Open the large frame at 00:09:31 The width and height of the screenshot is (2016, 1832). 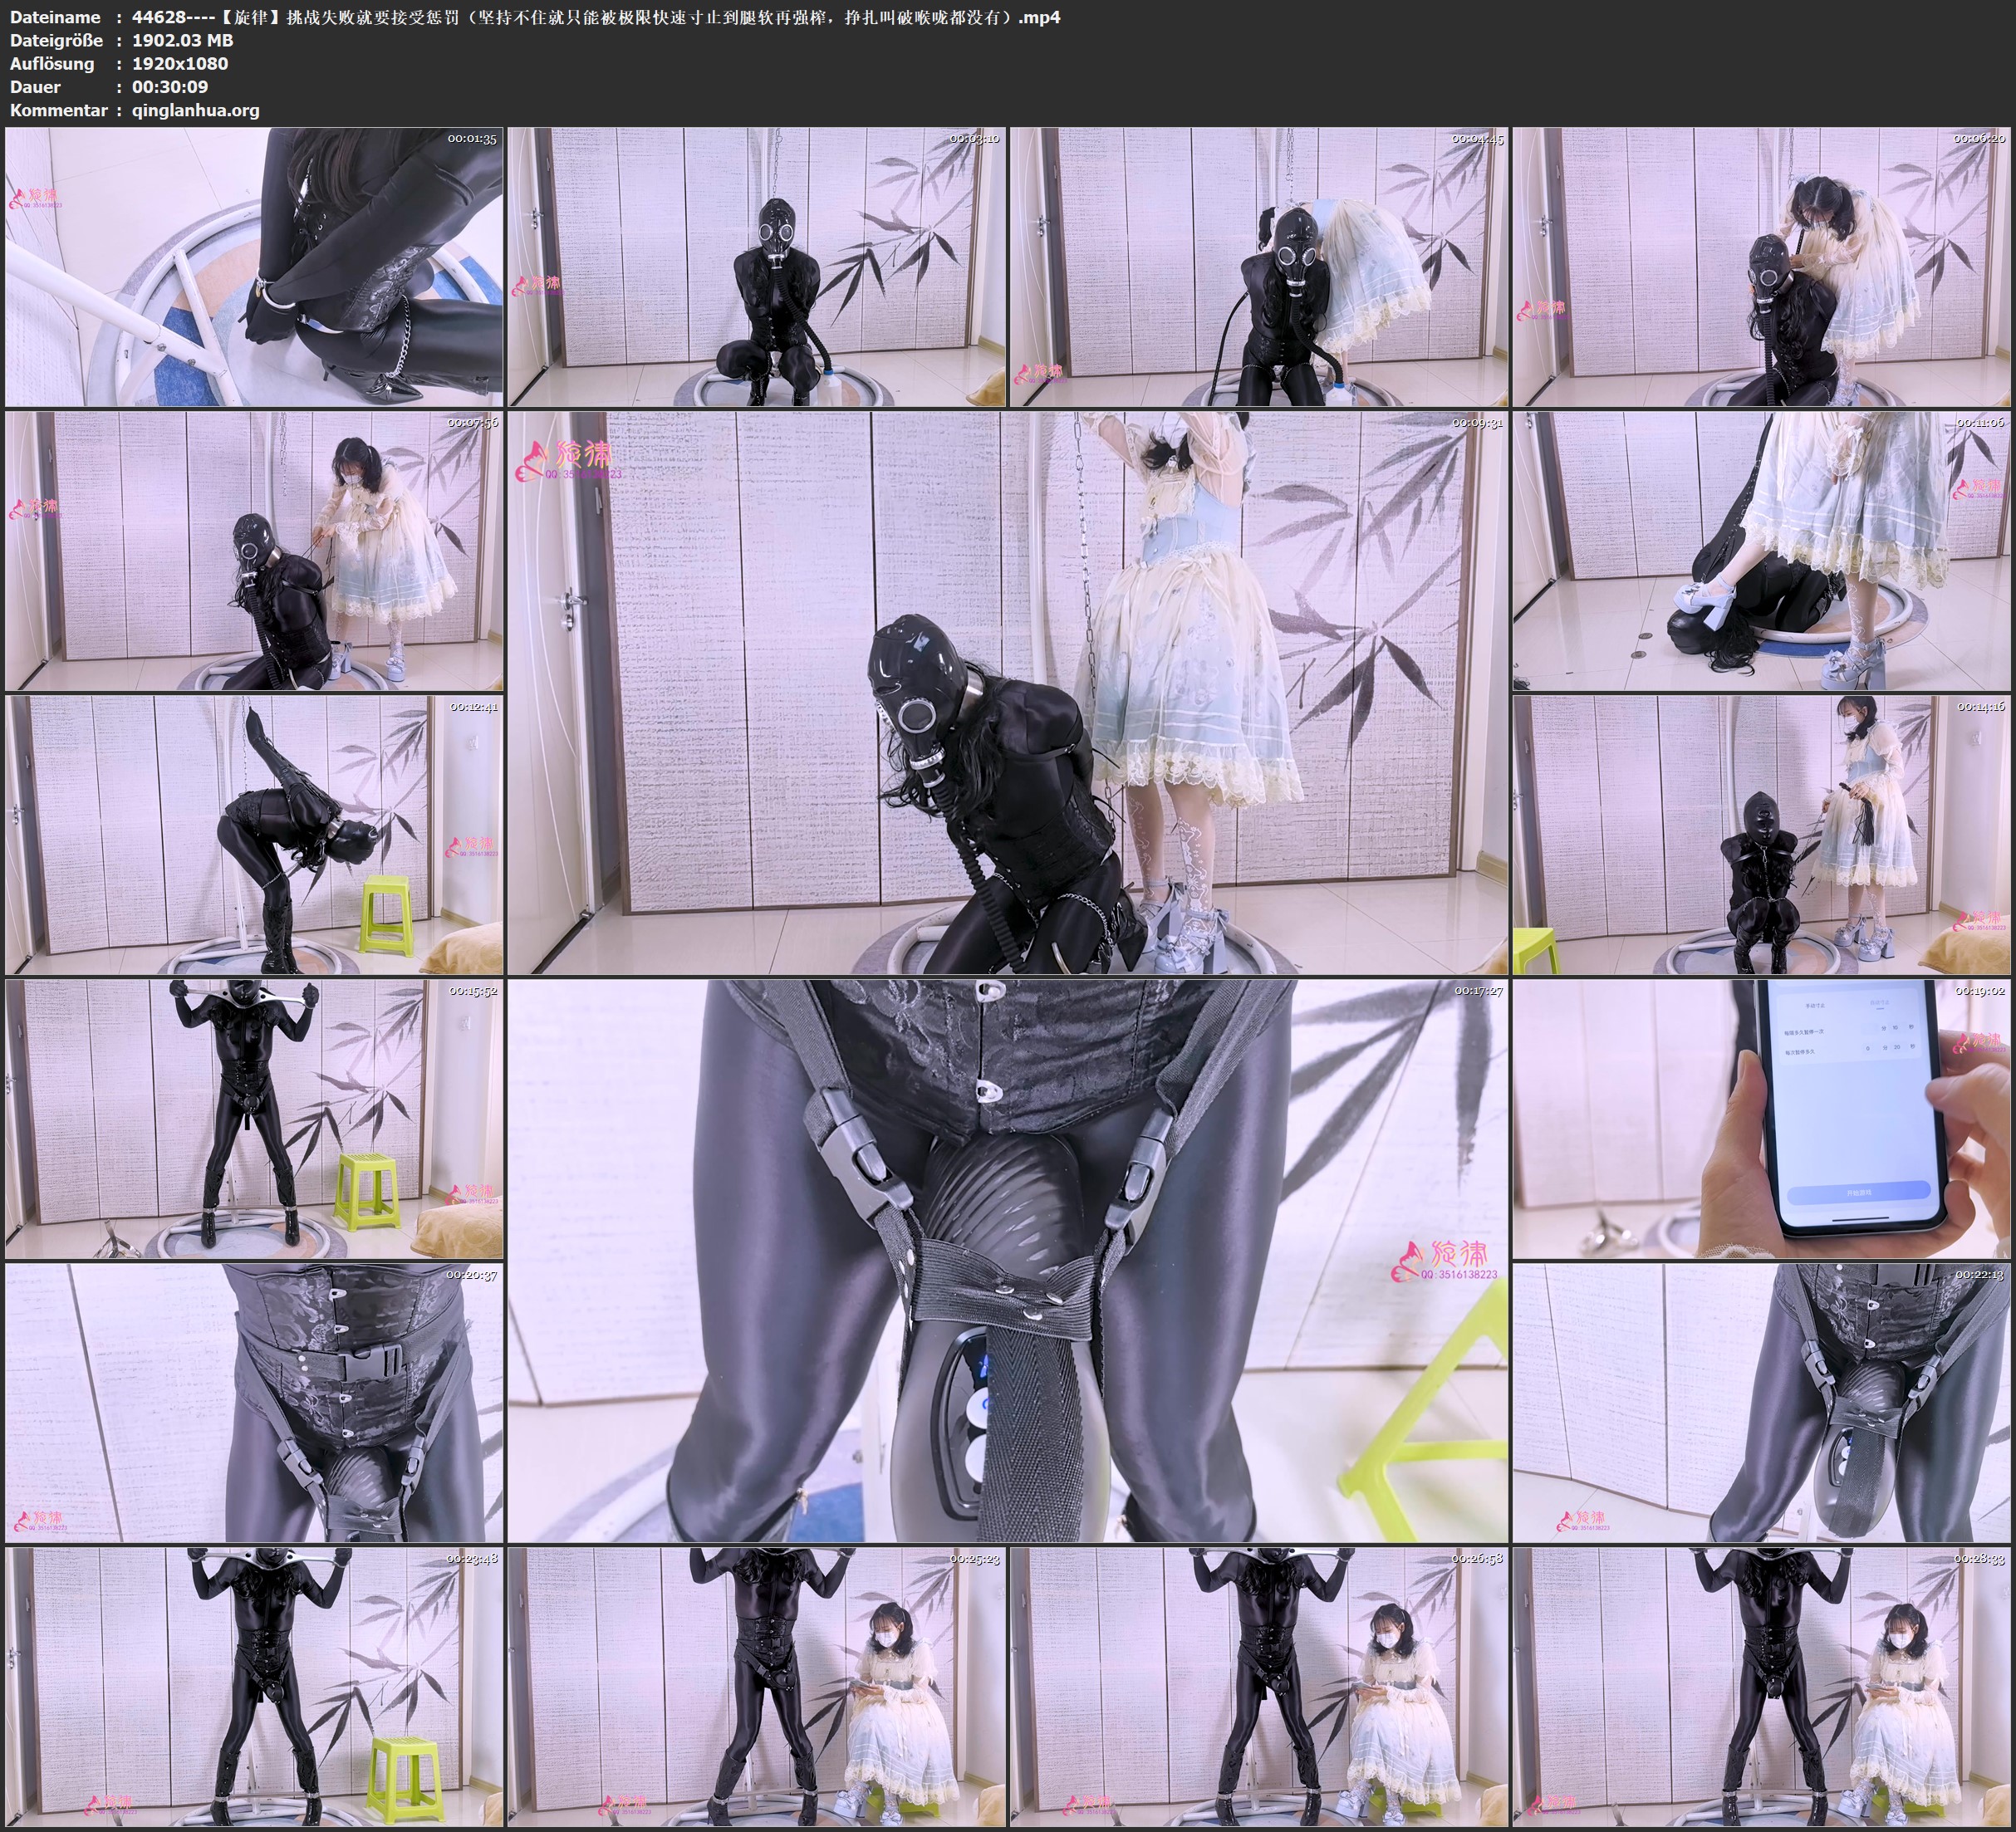point(1007,693)
